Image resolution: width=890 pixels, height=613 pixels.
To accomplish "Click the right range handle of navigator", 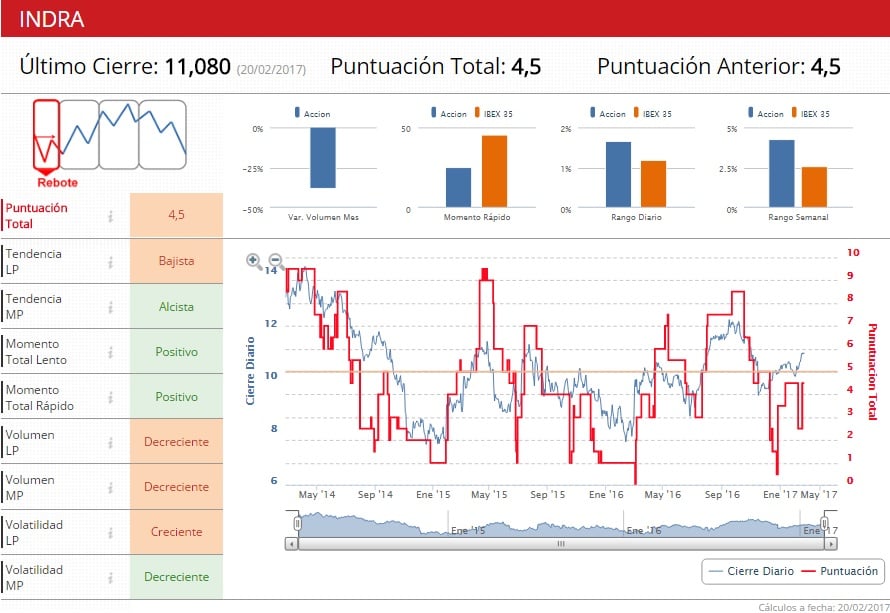I will point(825,523).
